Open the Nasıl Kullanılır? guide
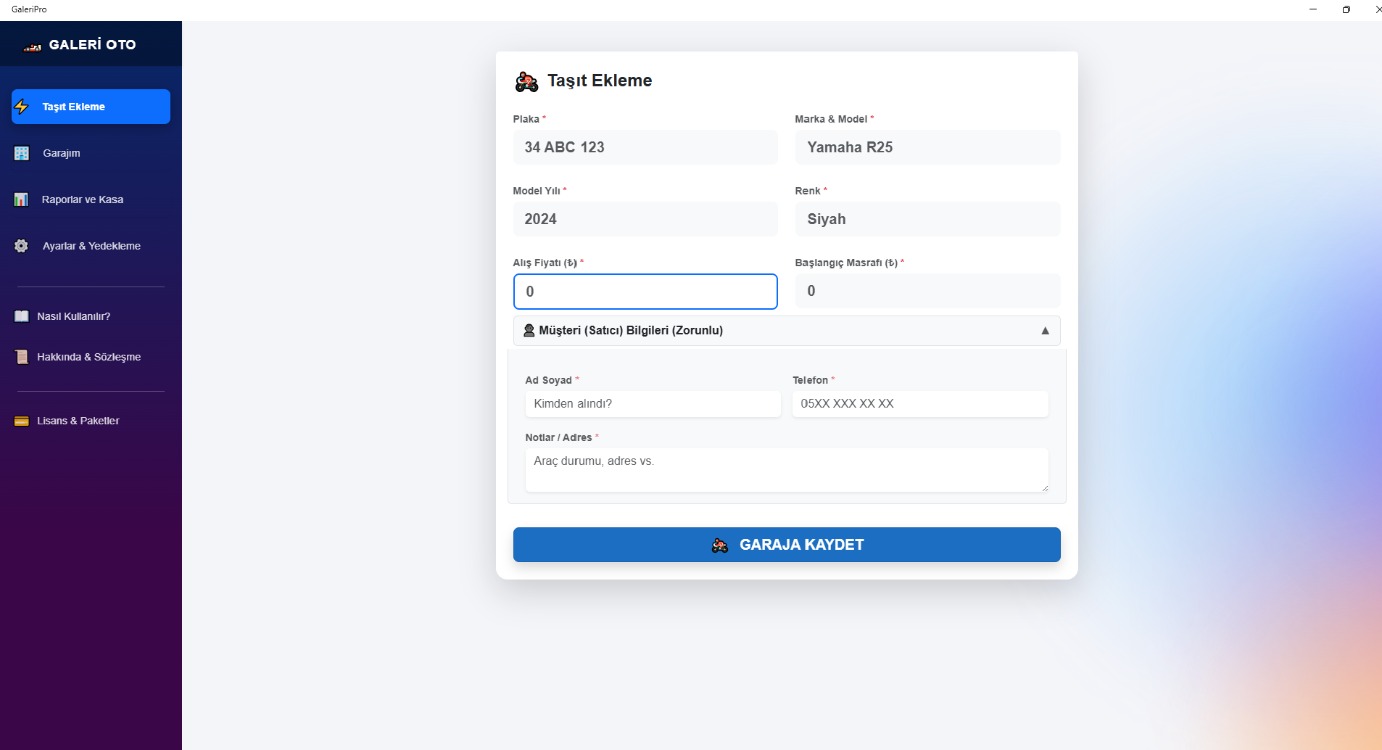The width and height of the screenshot is (1382, 750). click(x=91, y=316)
